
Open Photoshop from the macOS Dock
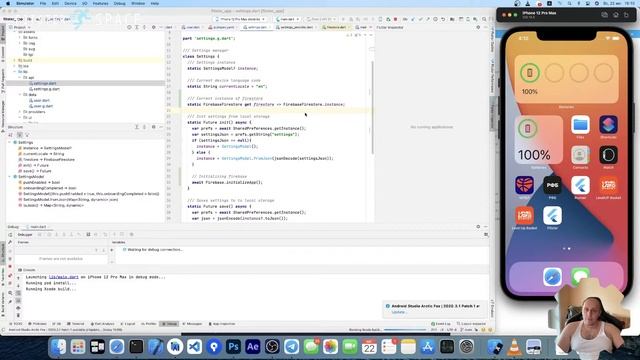tap(233, 347)
